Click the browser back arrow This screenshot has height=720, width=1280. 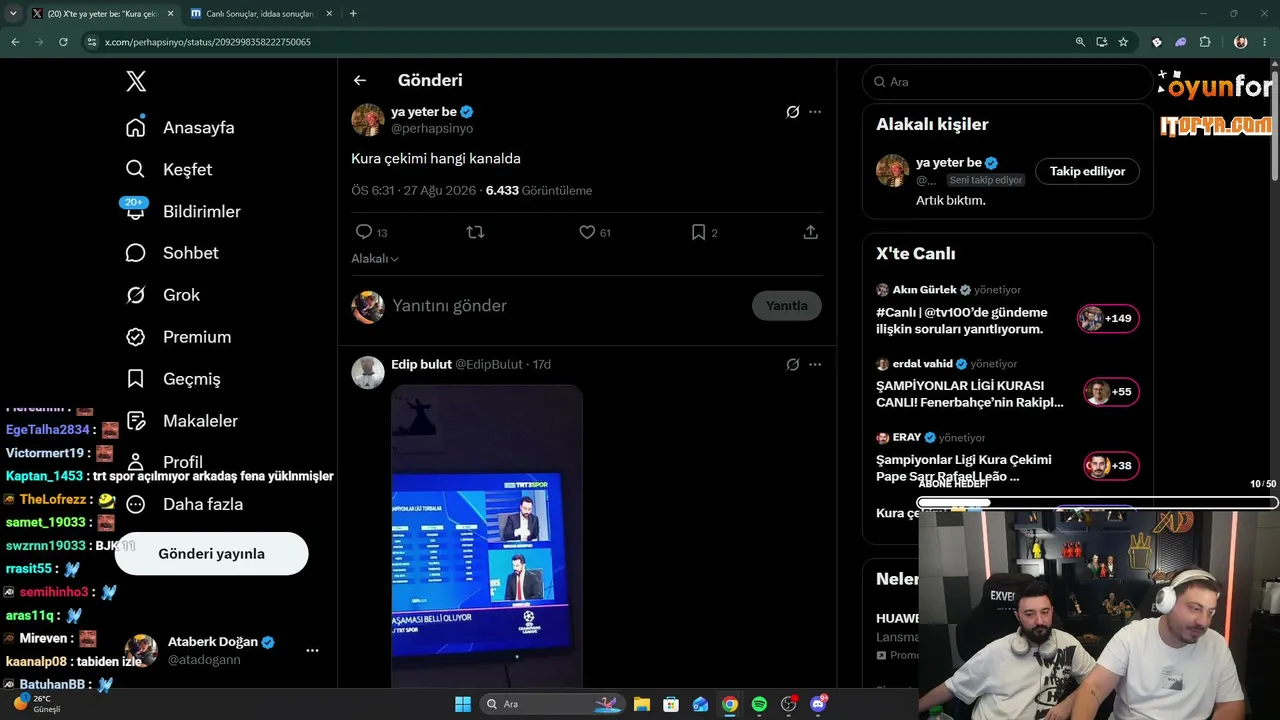point(15,42)
